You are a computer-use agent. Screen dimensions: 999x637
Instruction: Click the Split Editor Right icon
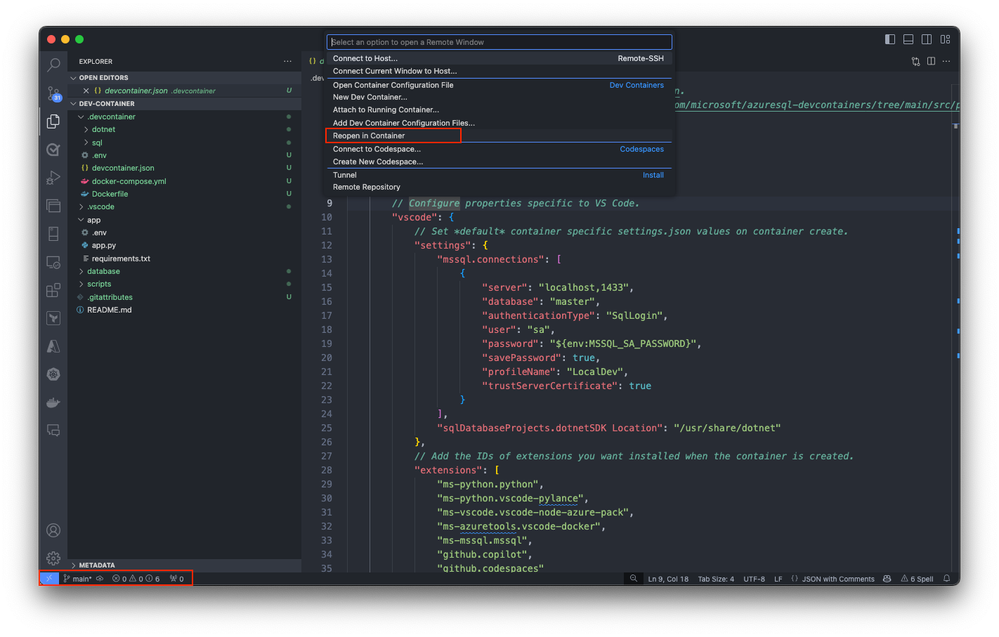(x=931, y=61)
